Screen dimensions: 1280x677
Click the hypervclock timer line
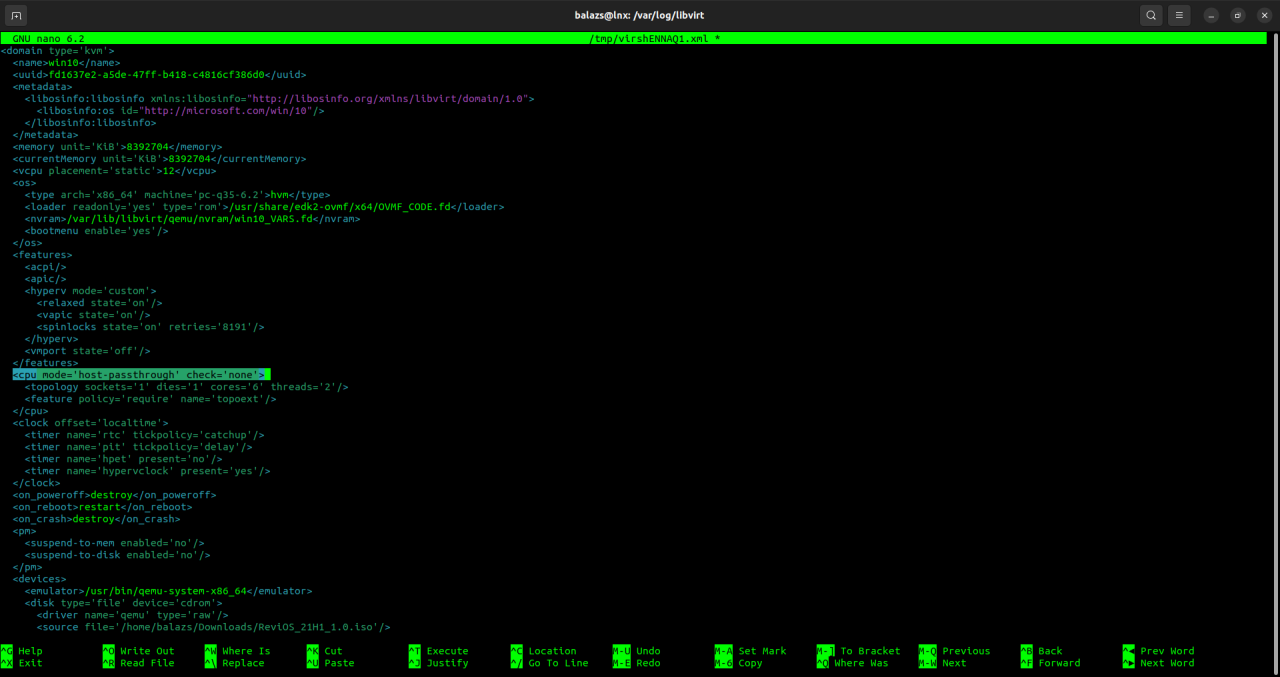tap(147, 471)
